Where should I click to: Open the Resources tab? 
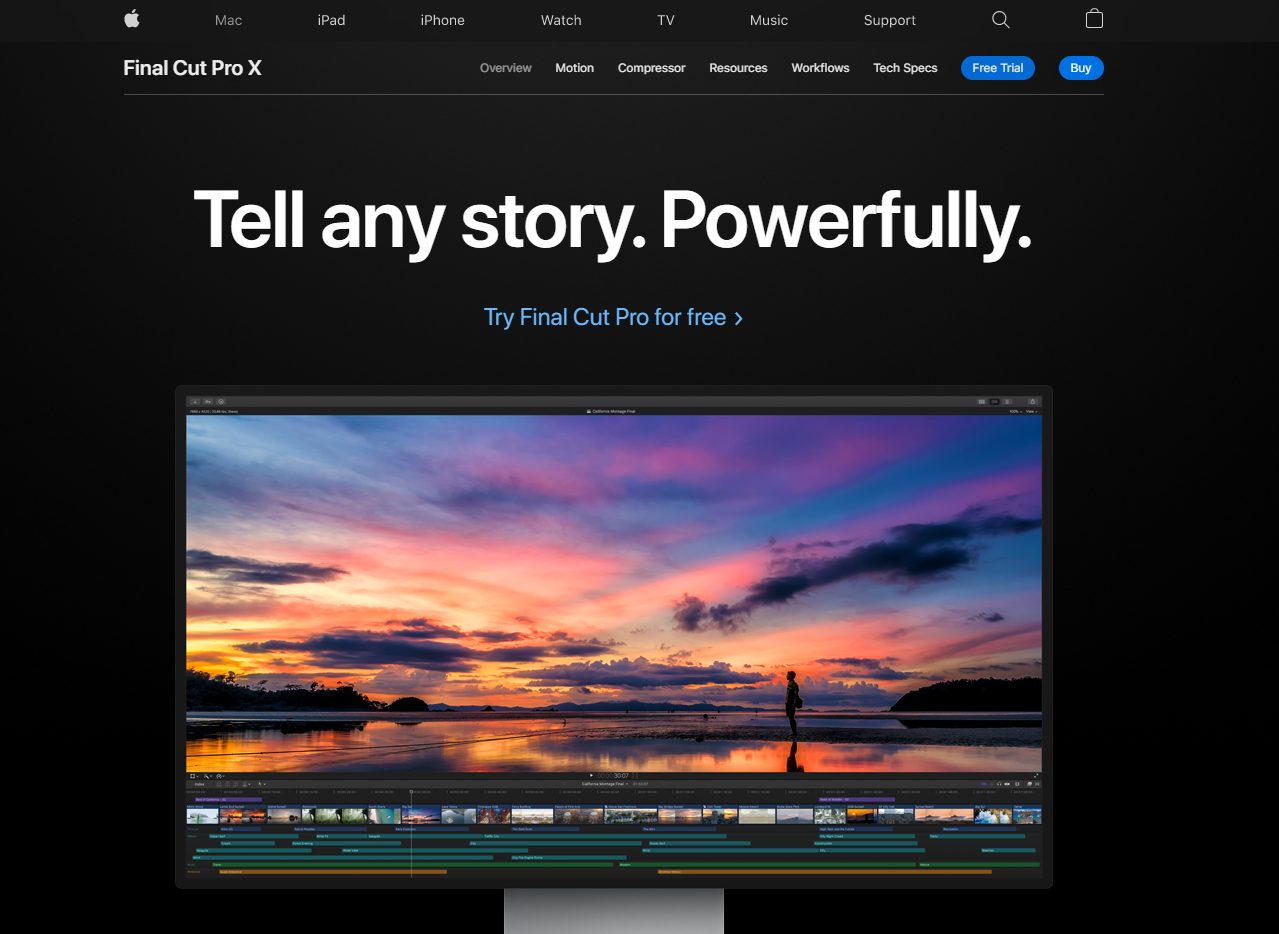[x=738, y=68]
